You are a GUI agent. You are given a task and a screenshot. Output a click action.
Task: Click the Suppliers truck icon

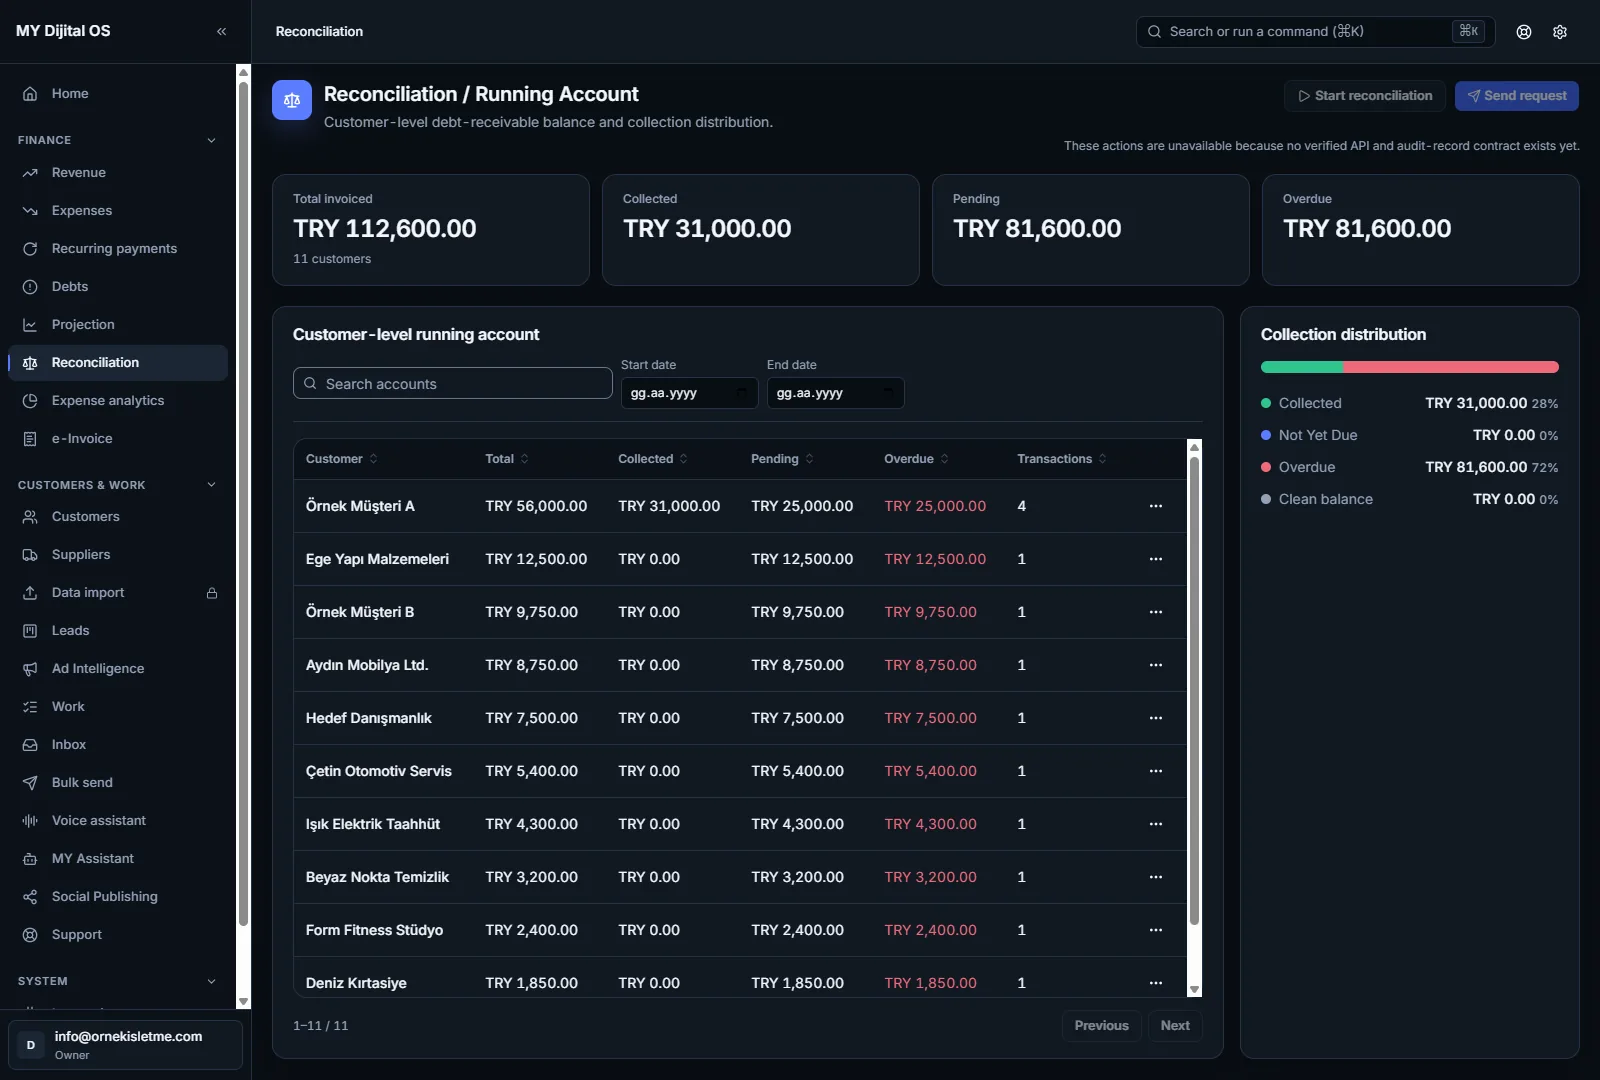pyautogui.click(x=30, y=555)
